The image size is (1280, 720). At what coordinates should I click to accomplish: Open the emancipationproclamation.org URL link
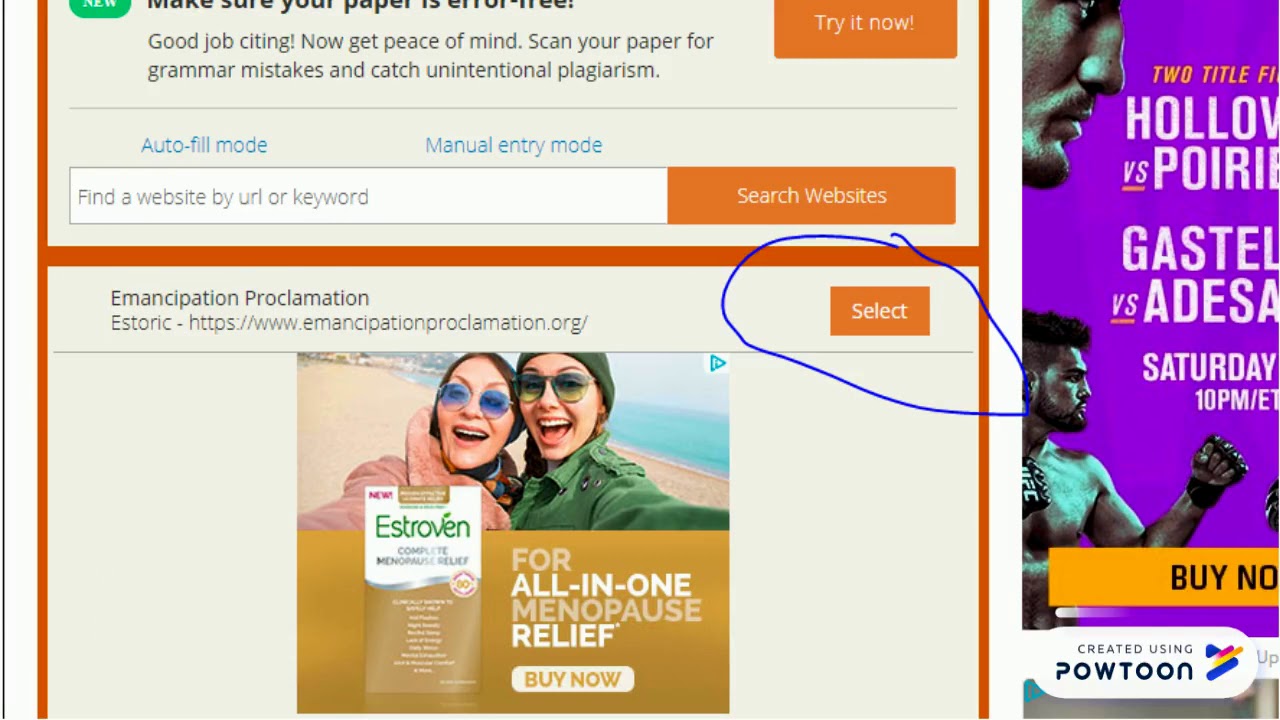tap(388, 323)
